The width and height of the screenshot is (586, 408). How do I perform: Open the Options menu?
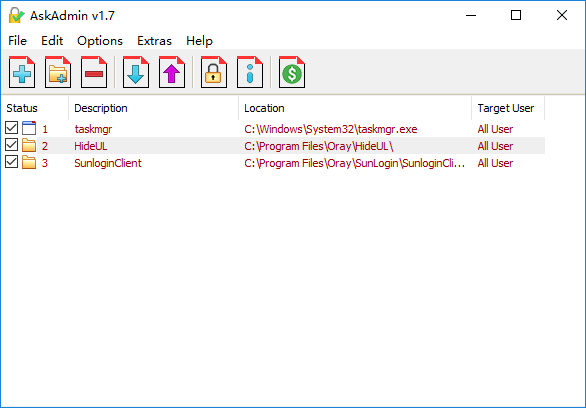coord(100,41)
